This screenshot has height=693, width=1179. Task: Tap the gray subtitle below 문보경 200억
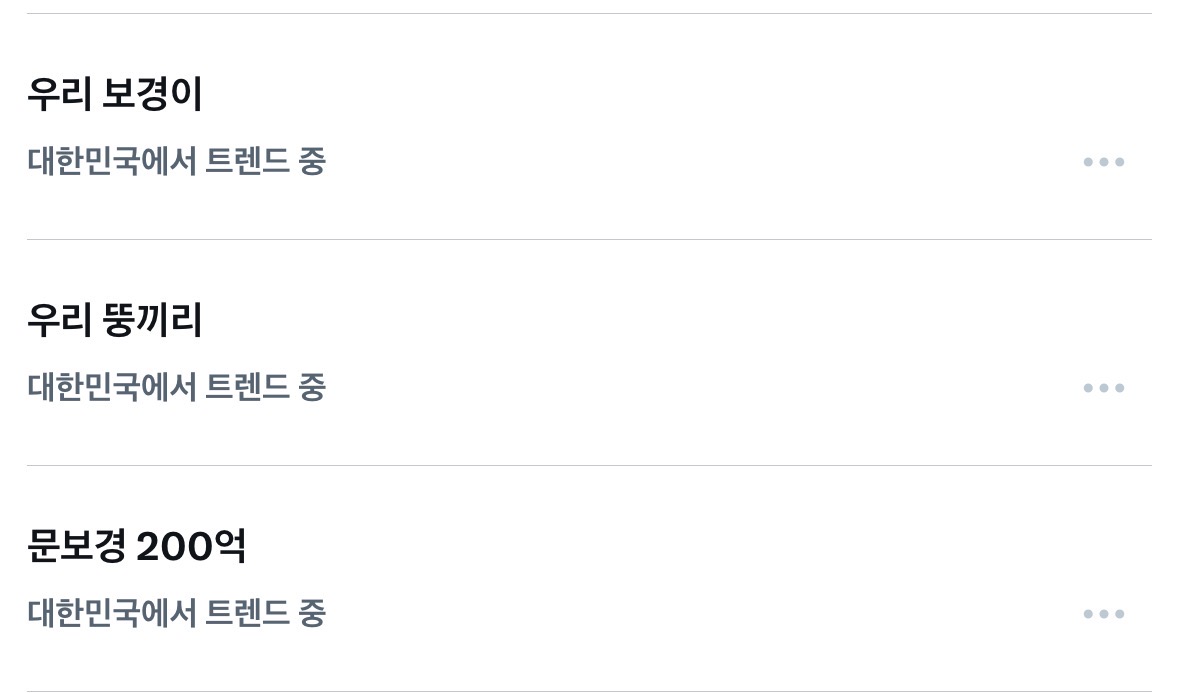[176, 614]
